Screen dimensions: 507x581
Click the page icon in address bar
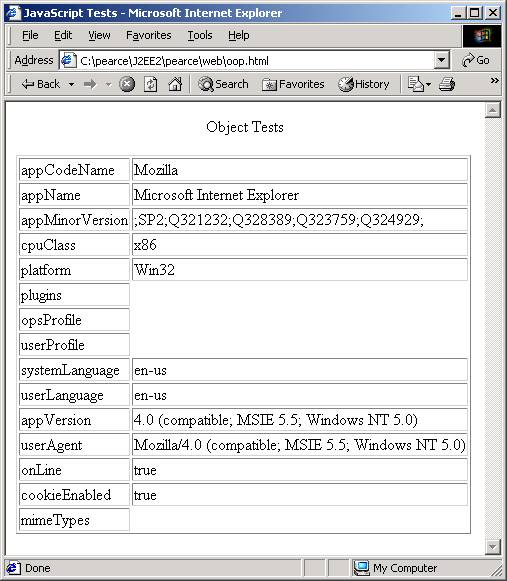[x=69, y=60]
